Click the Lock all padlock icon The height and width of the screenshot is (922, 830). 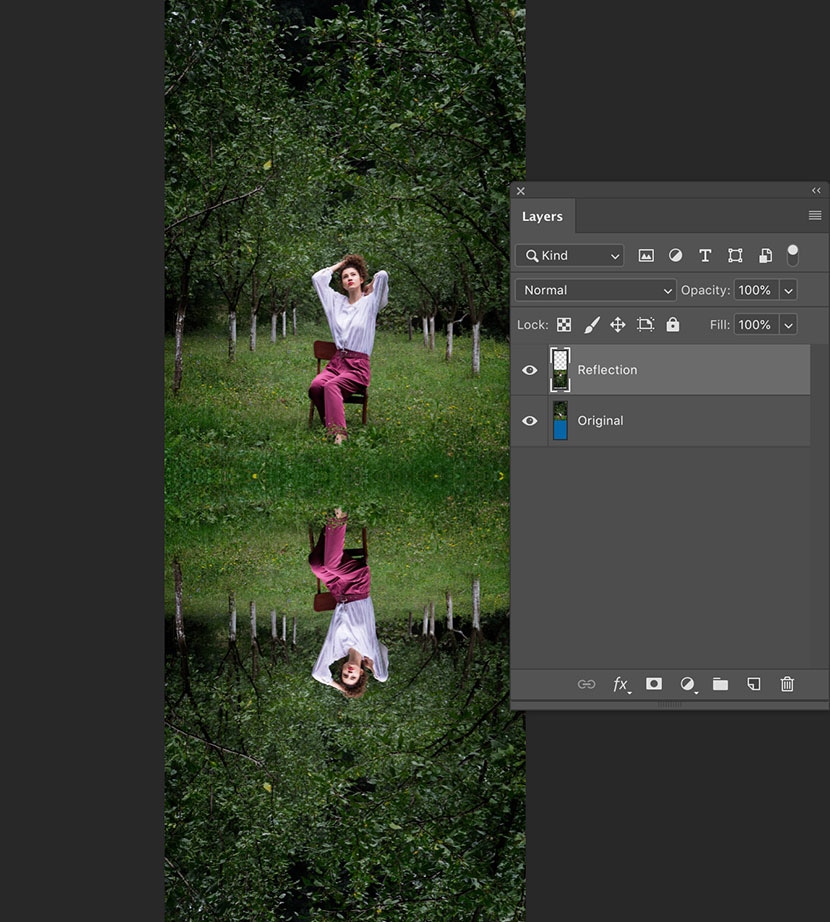673,325
